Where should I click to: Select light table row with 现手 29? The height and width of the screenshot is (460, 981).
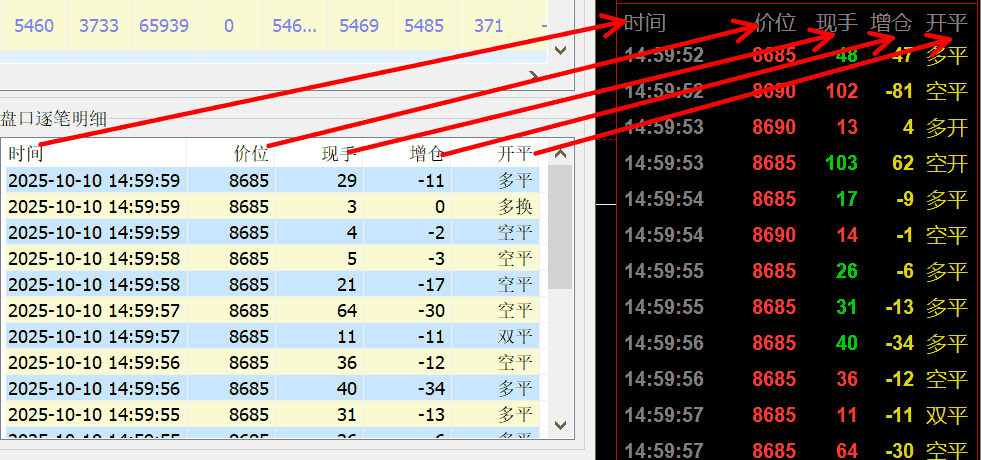pyautogui.click(x=270, y=180)
